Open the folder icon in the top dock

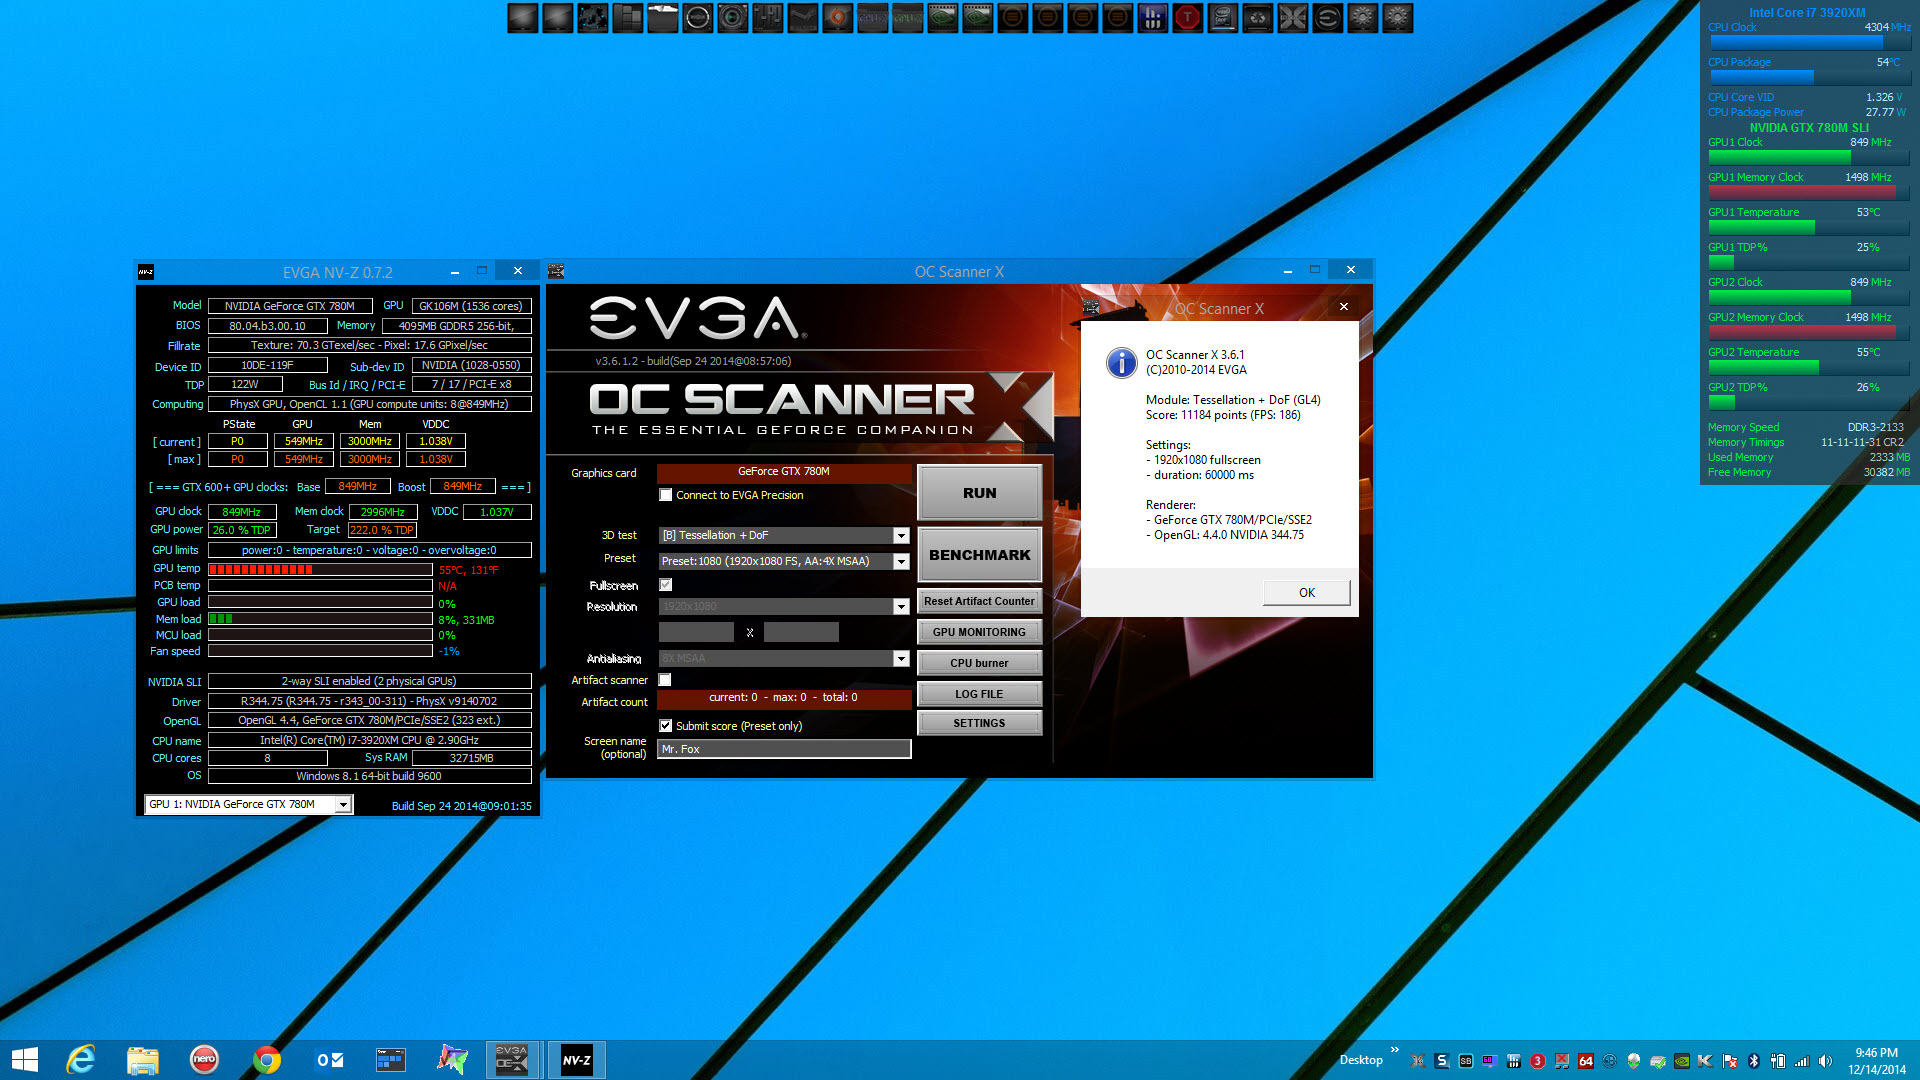pos(662,17)
